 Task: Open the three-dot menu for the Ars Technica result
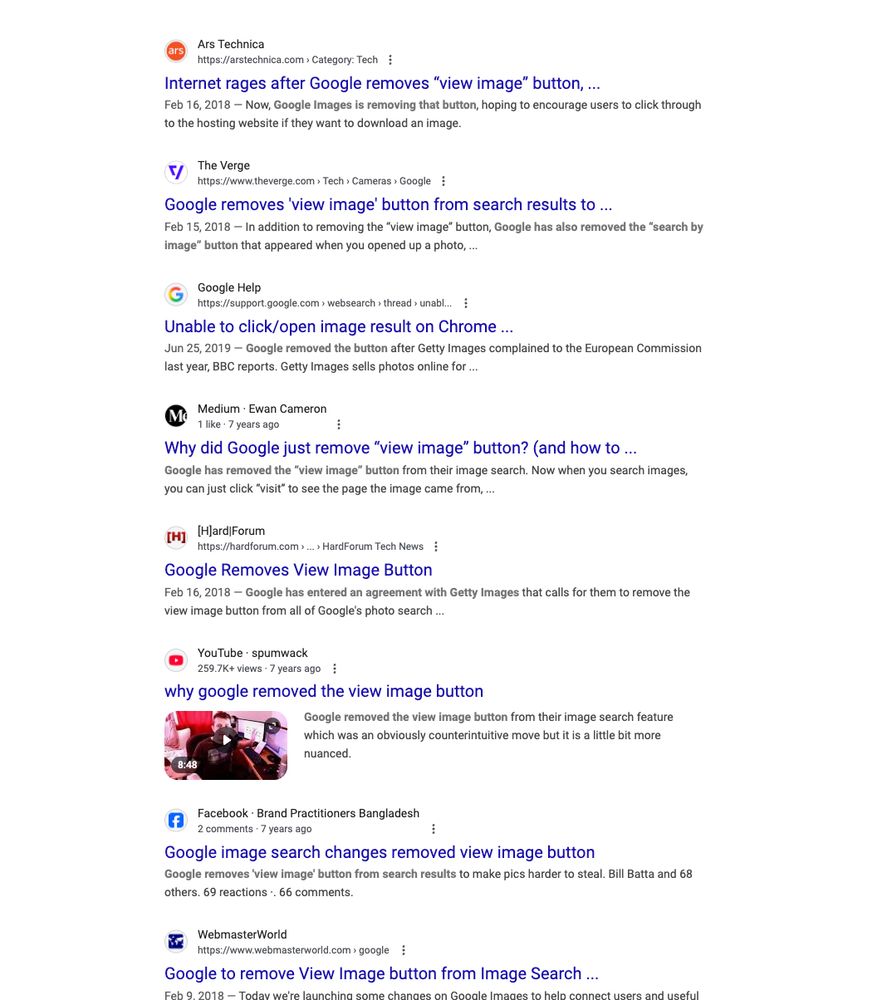[x=390, y=60]
